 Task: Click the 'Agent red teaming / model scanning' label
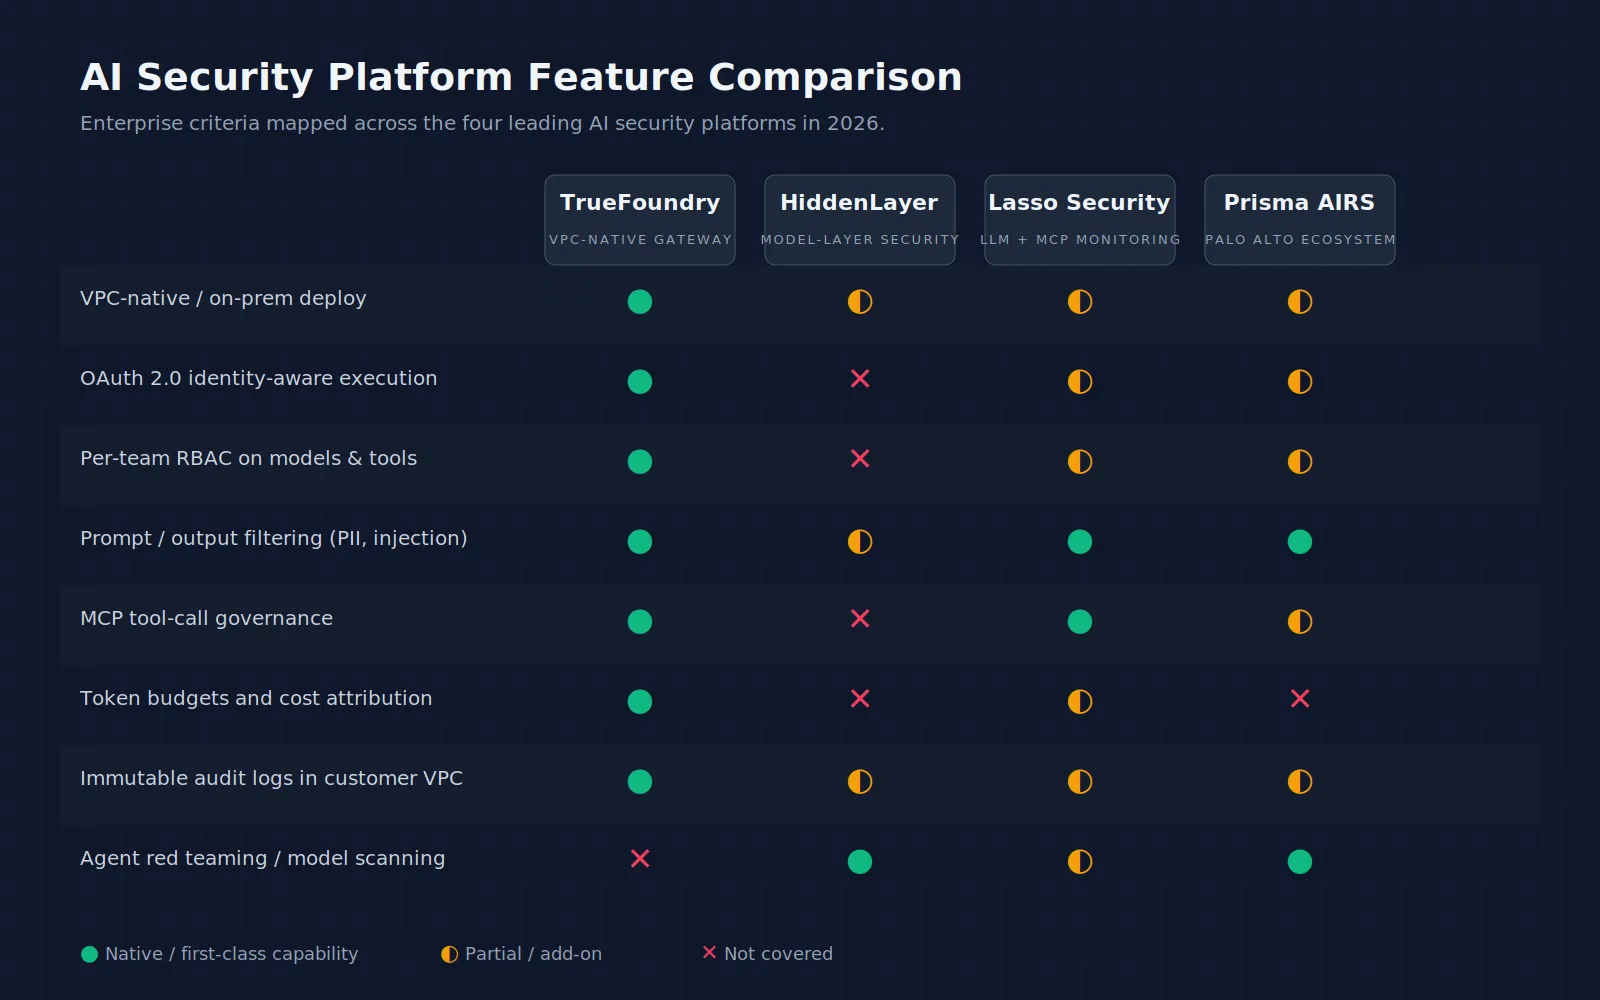(262, 858)
